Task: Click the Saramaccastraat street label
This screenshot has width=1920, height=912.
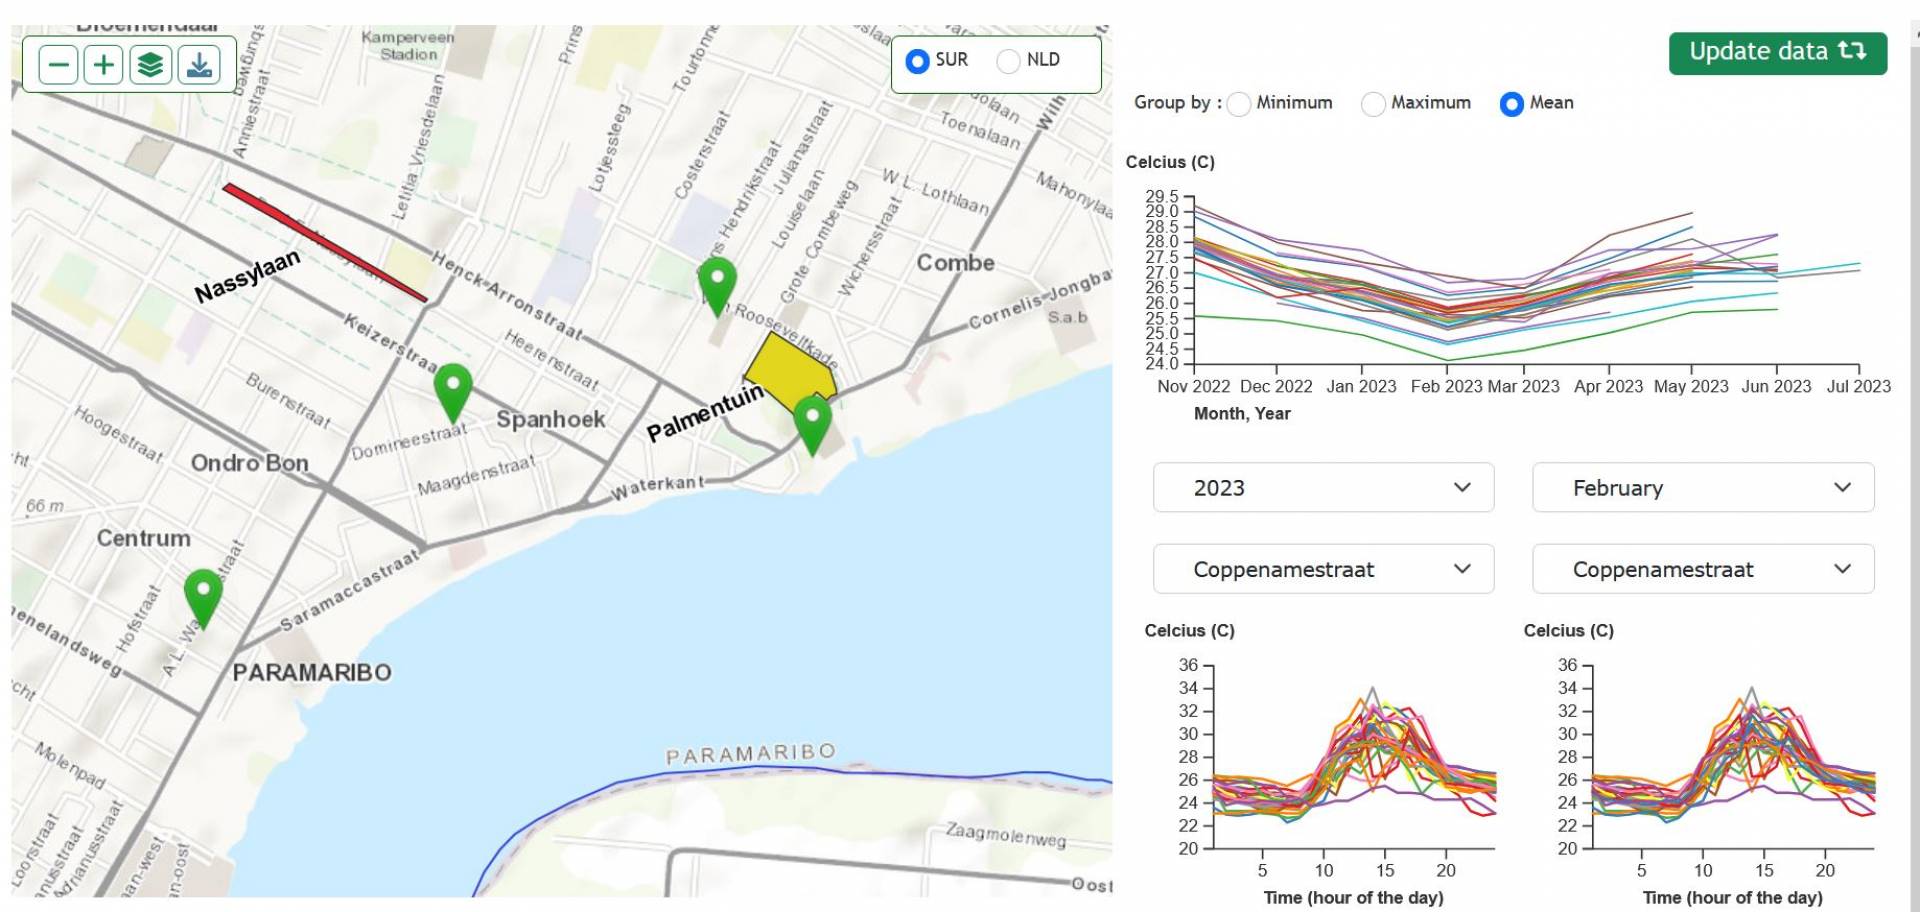Action: [350, 590]
